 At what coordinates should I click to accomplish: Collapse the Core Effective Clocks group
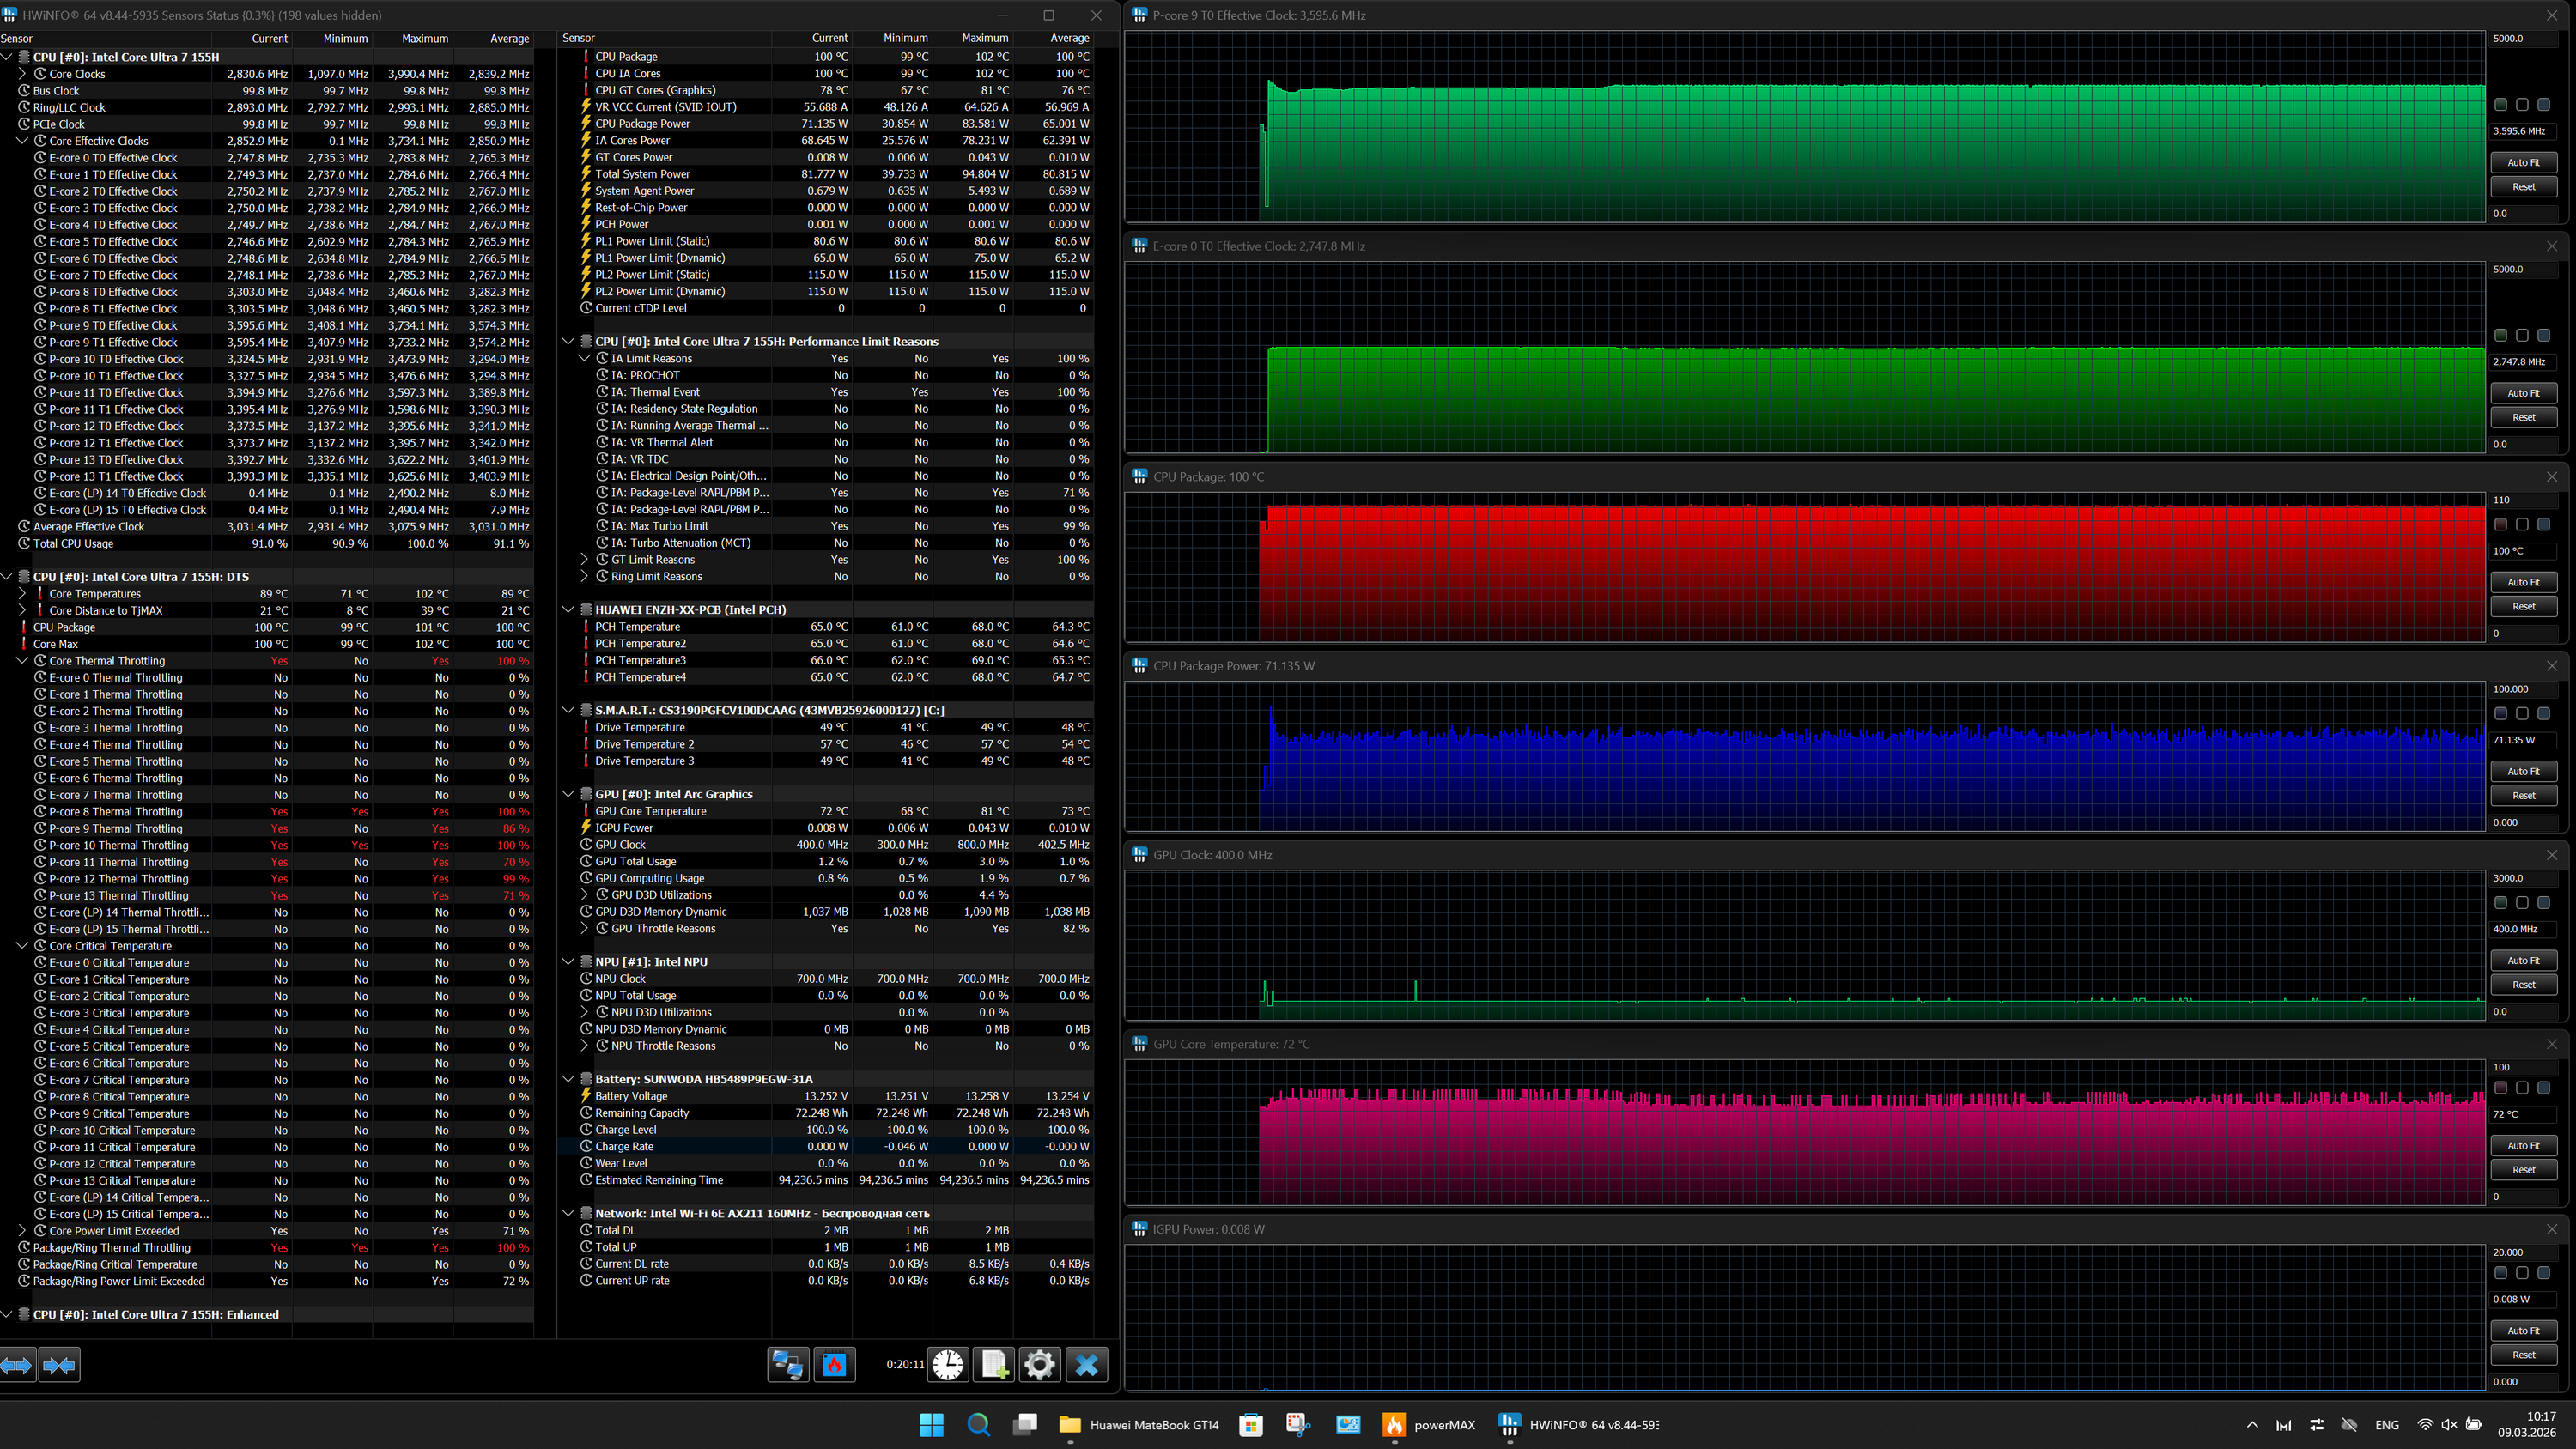point(22,141)
